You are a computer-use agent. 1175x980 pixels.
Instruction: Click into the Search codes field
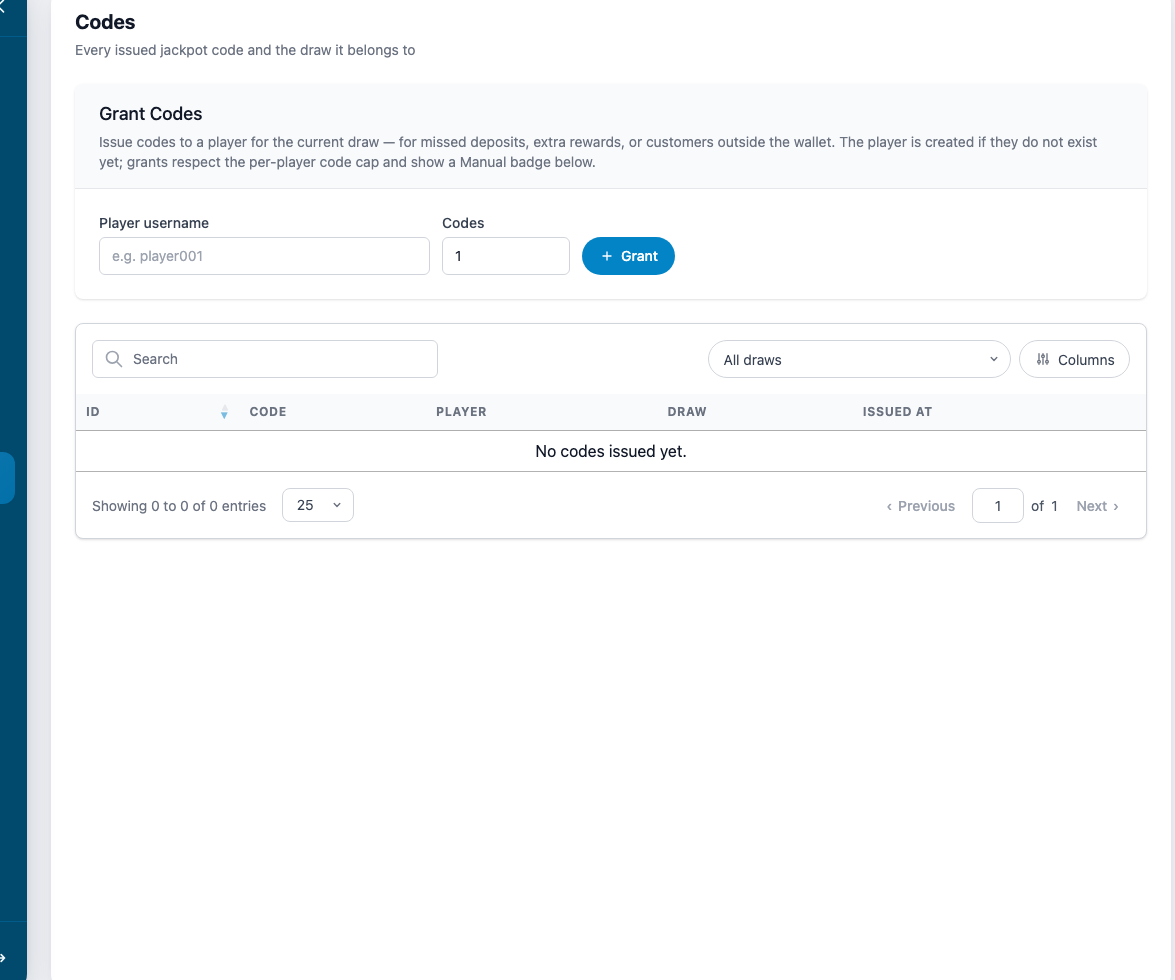click(265, 359)
